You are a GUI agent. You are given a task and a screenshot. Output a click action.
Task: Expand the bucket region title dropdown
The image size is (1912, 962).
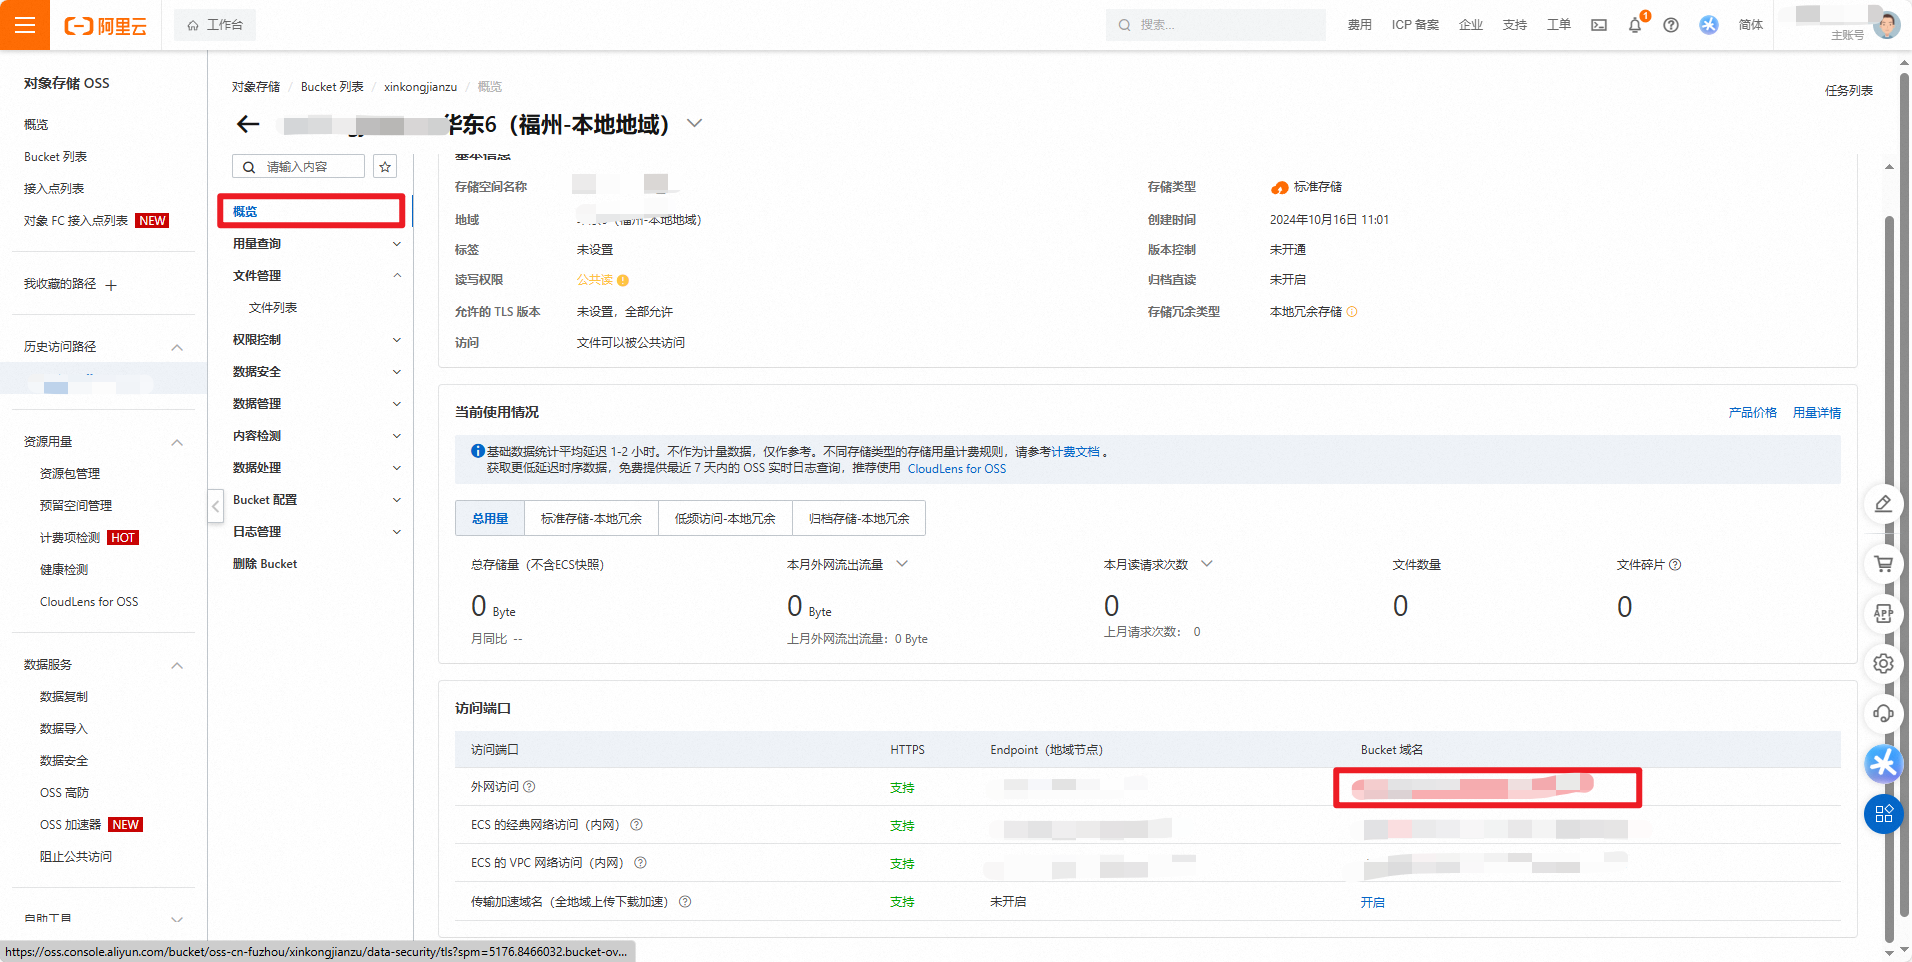point(694,124)
